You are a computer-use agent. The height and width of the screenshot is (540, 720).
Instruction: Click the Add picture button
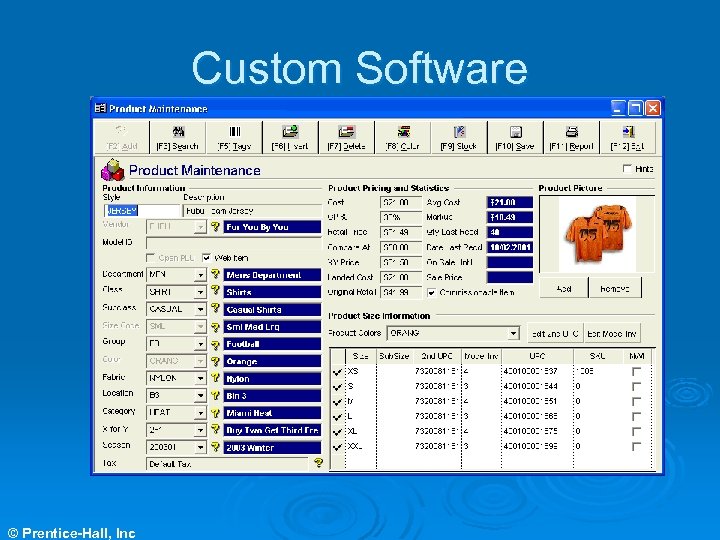click(x=563, y=288)
